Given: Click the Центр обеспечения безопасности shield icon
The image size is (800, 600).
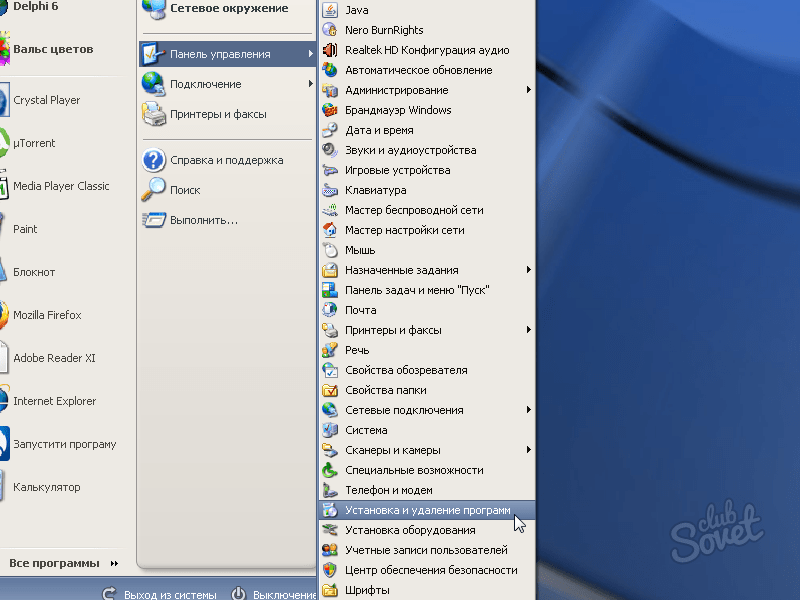Looking at the screenshot, I should [330, 570].
